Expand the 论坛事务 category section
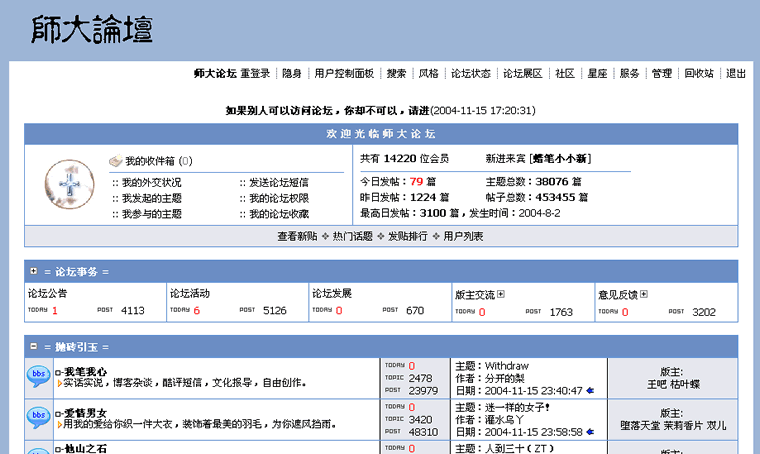The height and width of the screenshot is (454, 760). tap(34, 271)
